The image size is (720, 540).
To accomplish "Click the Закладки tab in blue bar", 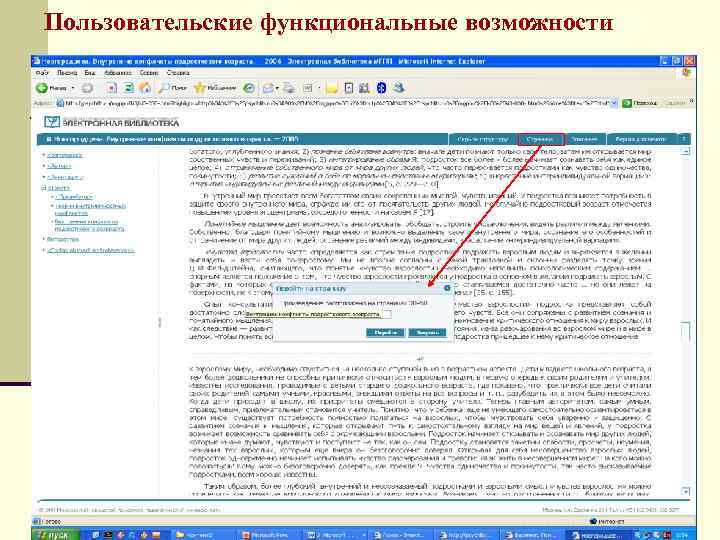I will pyautogui.click(x=585, y=139).
